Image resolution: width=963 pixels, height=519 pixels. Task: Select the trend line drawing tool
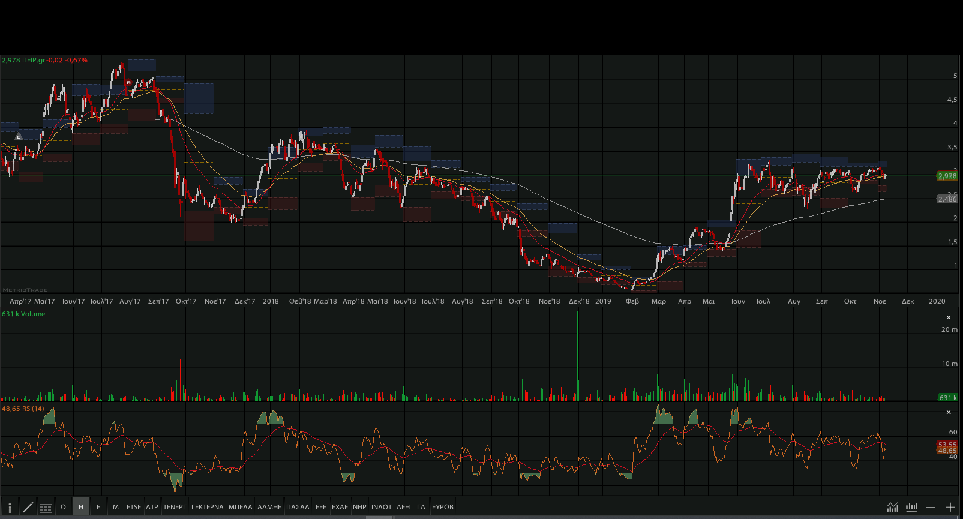(27, 508)
